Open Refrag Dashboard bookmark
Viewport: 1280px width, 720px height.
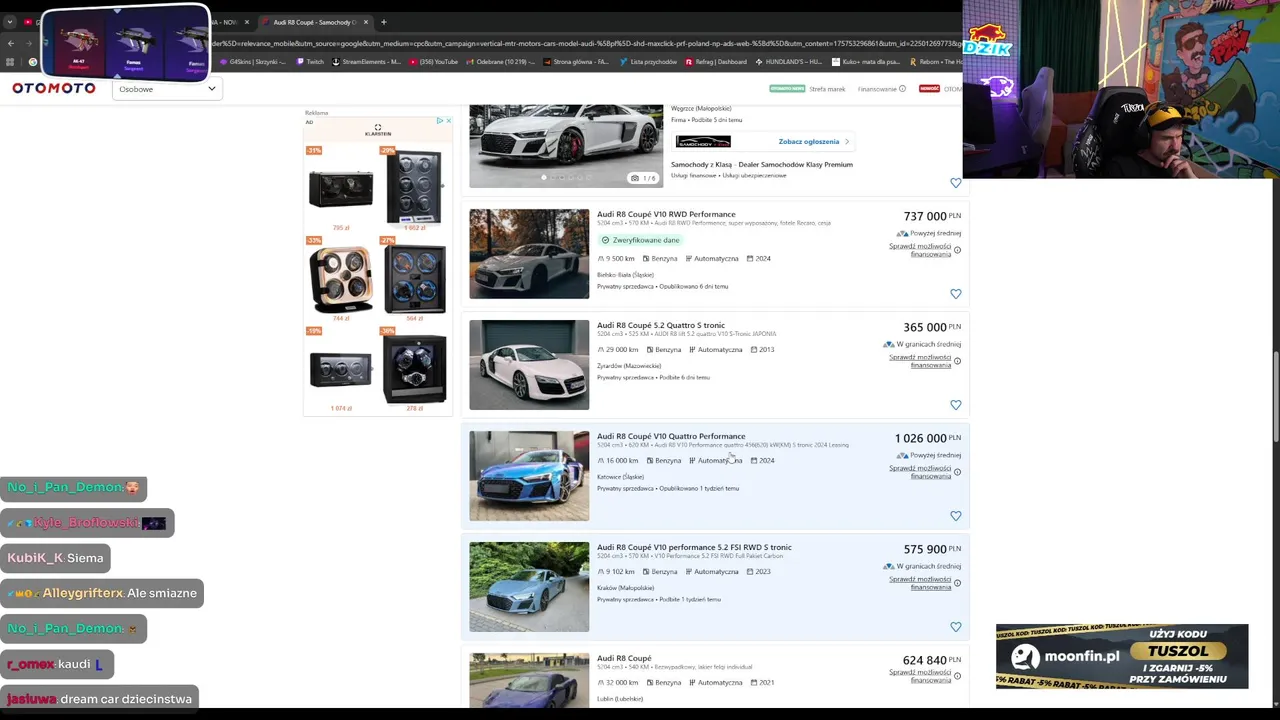pyautogui.click(x=716, y=62)
